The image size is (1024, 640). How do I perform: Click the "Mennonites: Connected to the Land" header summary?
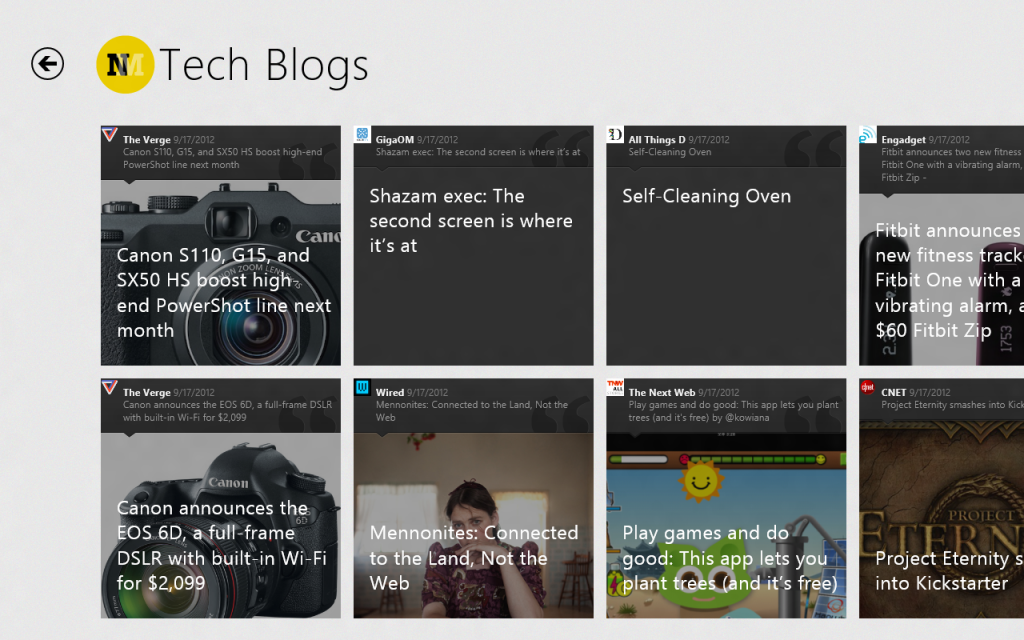(x=472, y=411)
